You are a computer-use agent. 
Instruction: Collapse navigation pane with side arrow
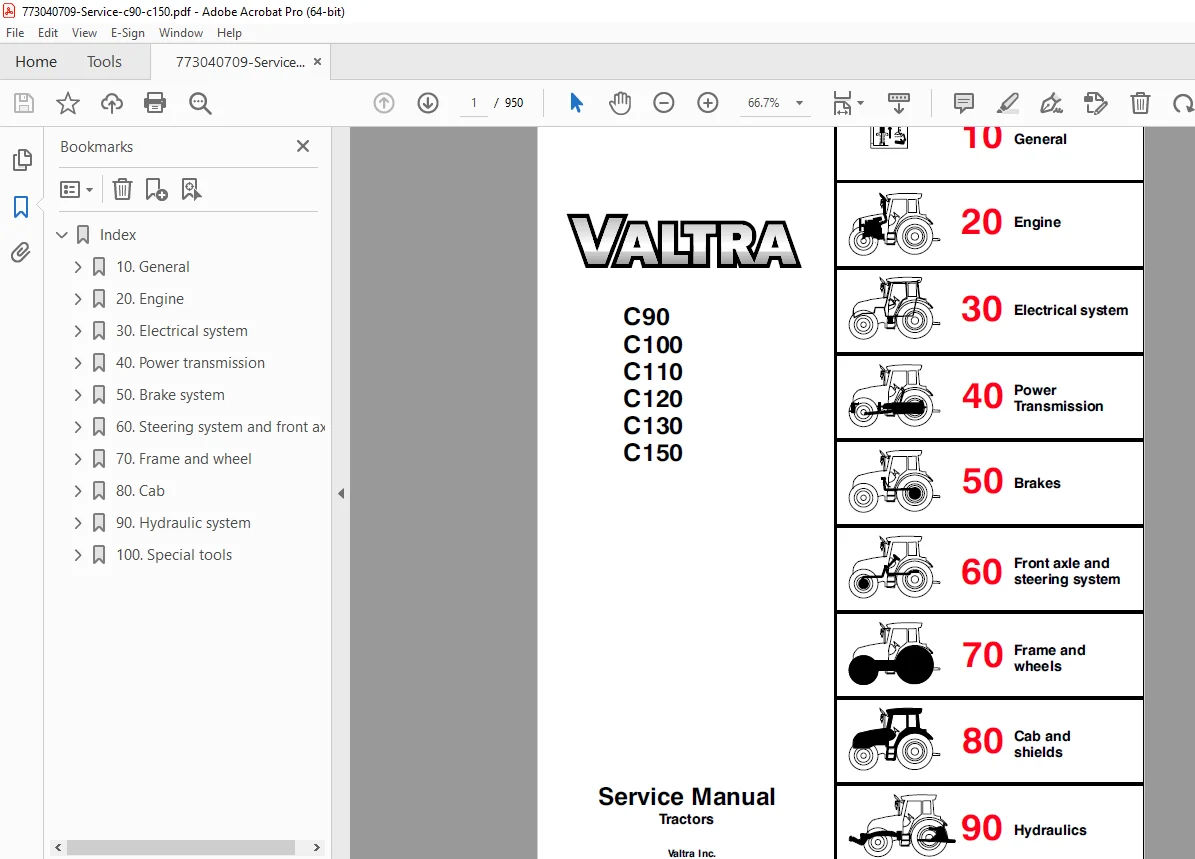point(341,493)
